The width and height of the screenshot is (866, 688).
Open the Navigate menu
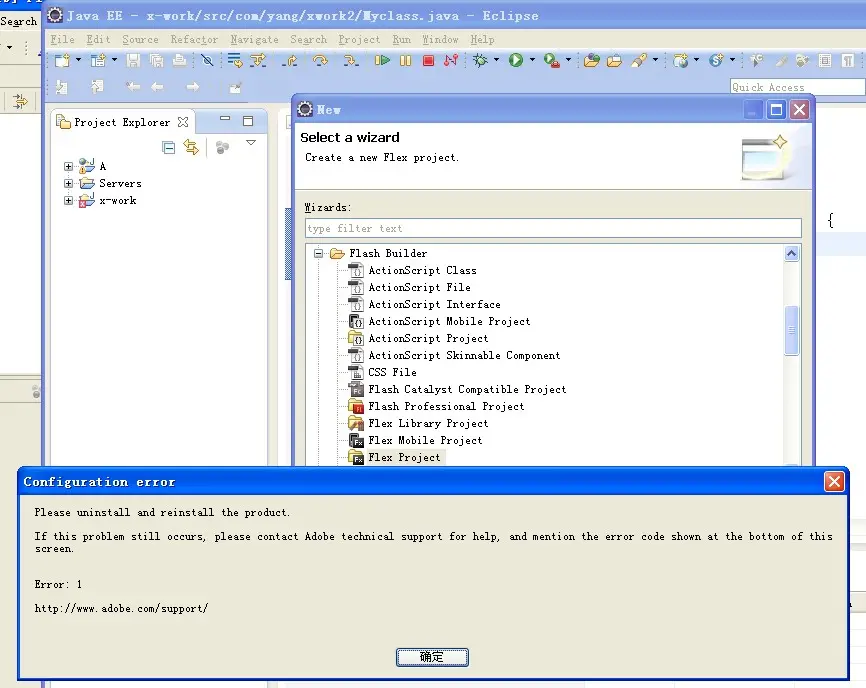(x=254, y=39)
